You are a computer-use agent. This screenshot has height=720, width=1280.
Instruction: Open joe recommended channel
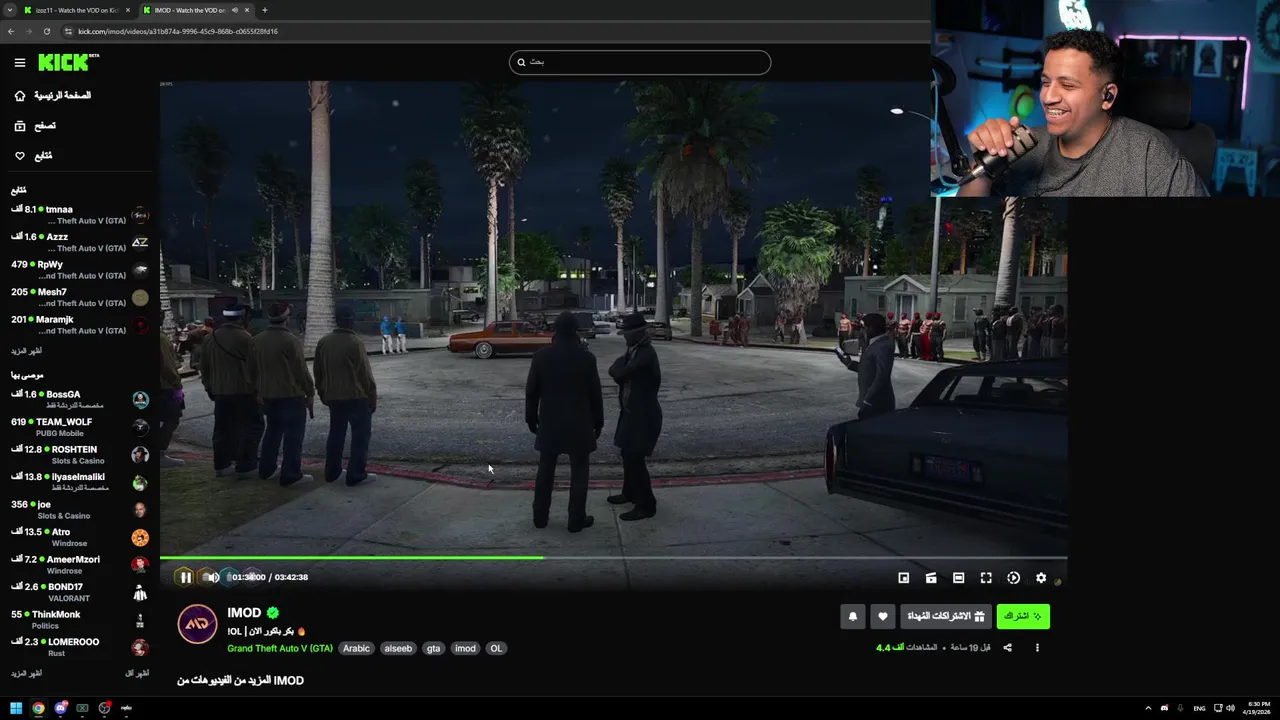click(80, 509)
